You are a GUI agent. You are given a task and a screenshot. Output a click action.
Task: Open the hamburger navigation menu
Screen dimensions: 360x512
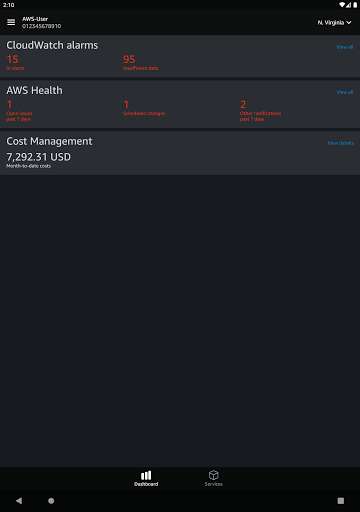(11, 22)
